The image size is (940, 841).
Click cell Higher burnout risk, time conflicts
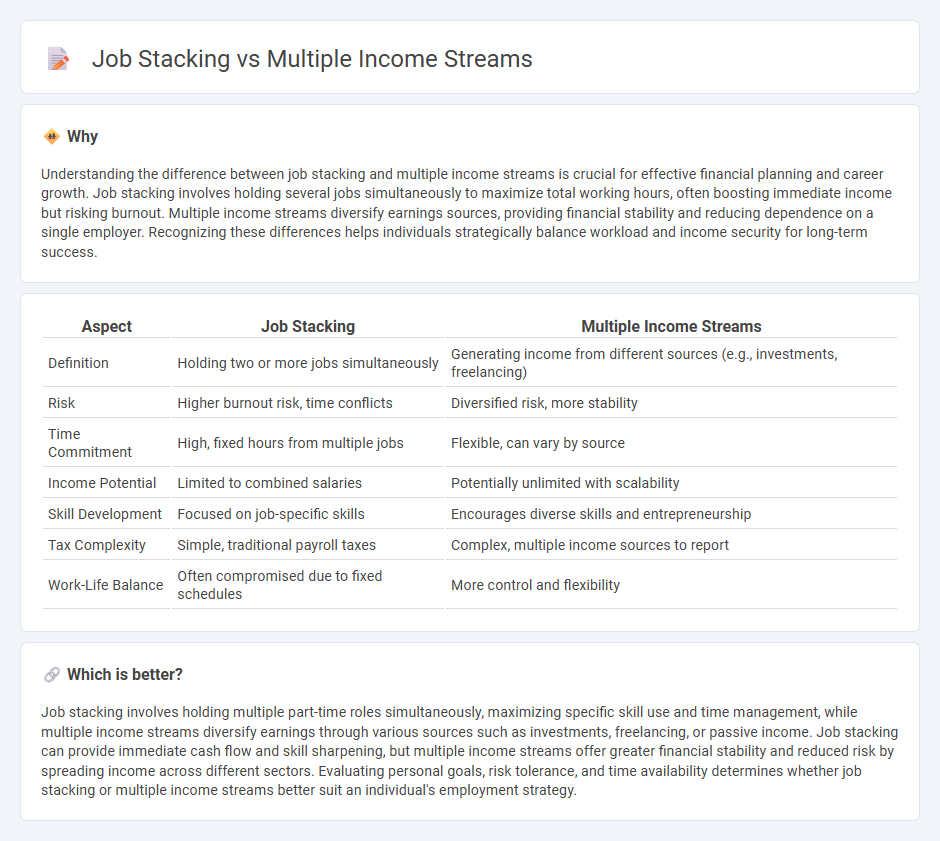308,403
